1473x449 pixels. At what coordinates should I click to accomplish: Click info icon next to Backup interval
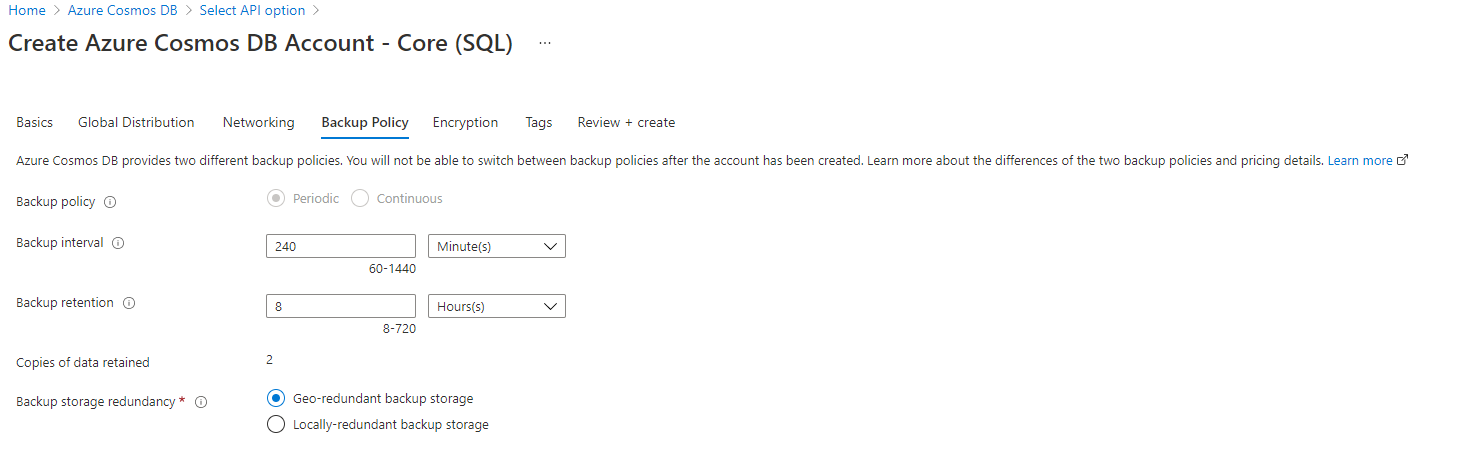[x=118, y=243]
